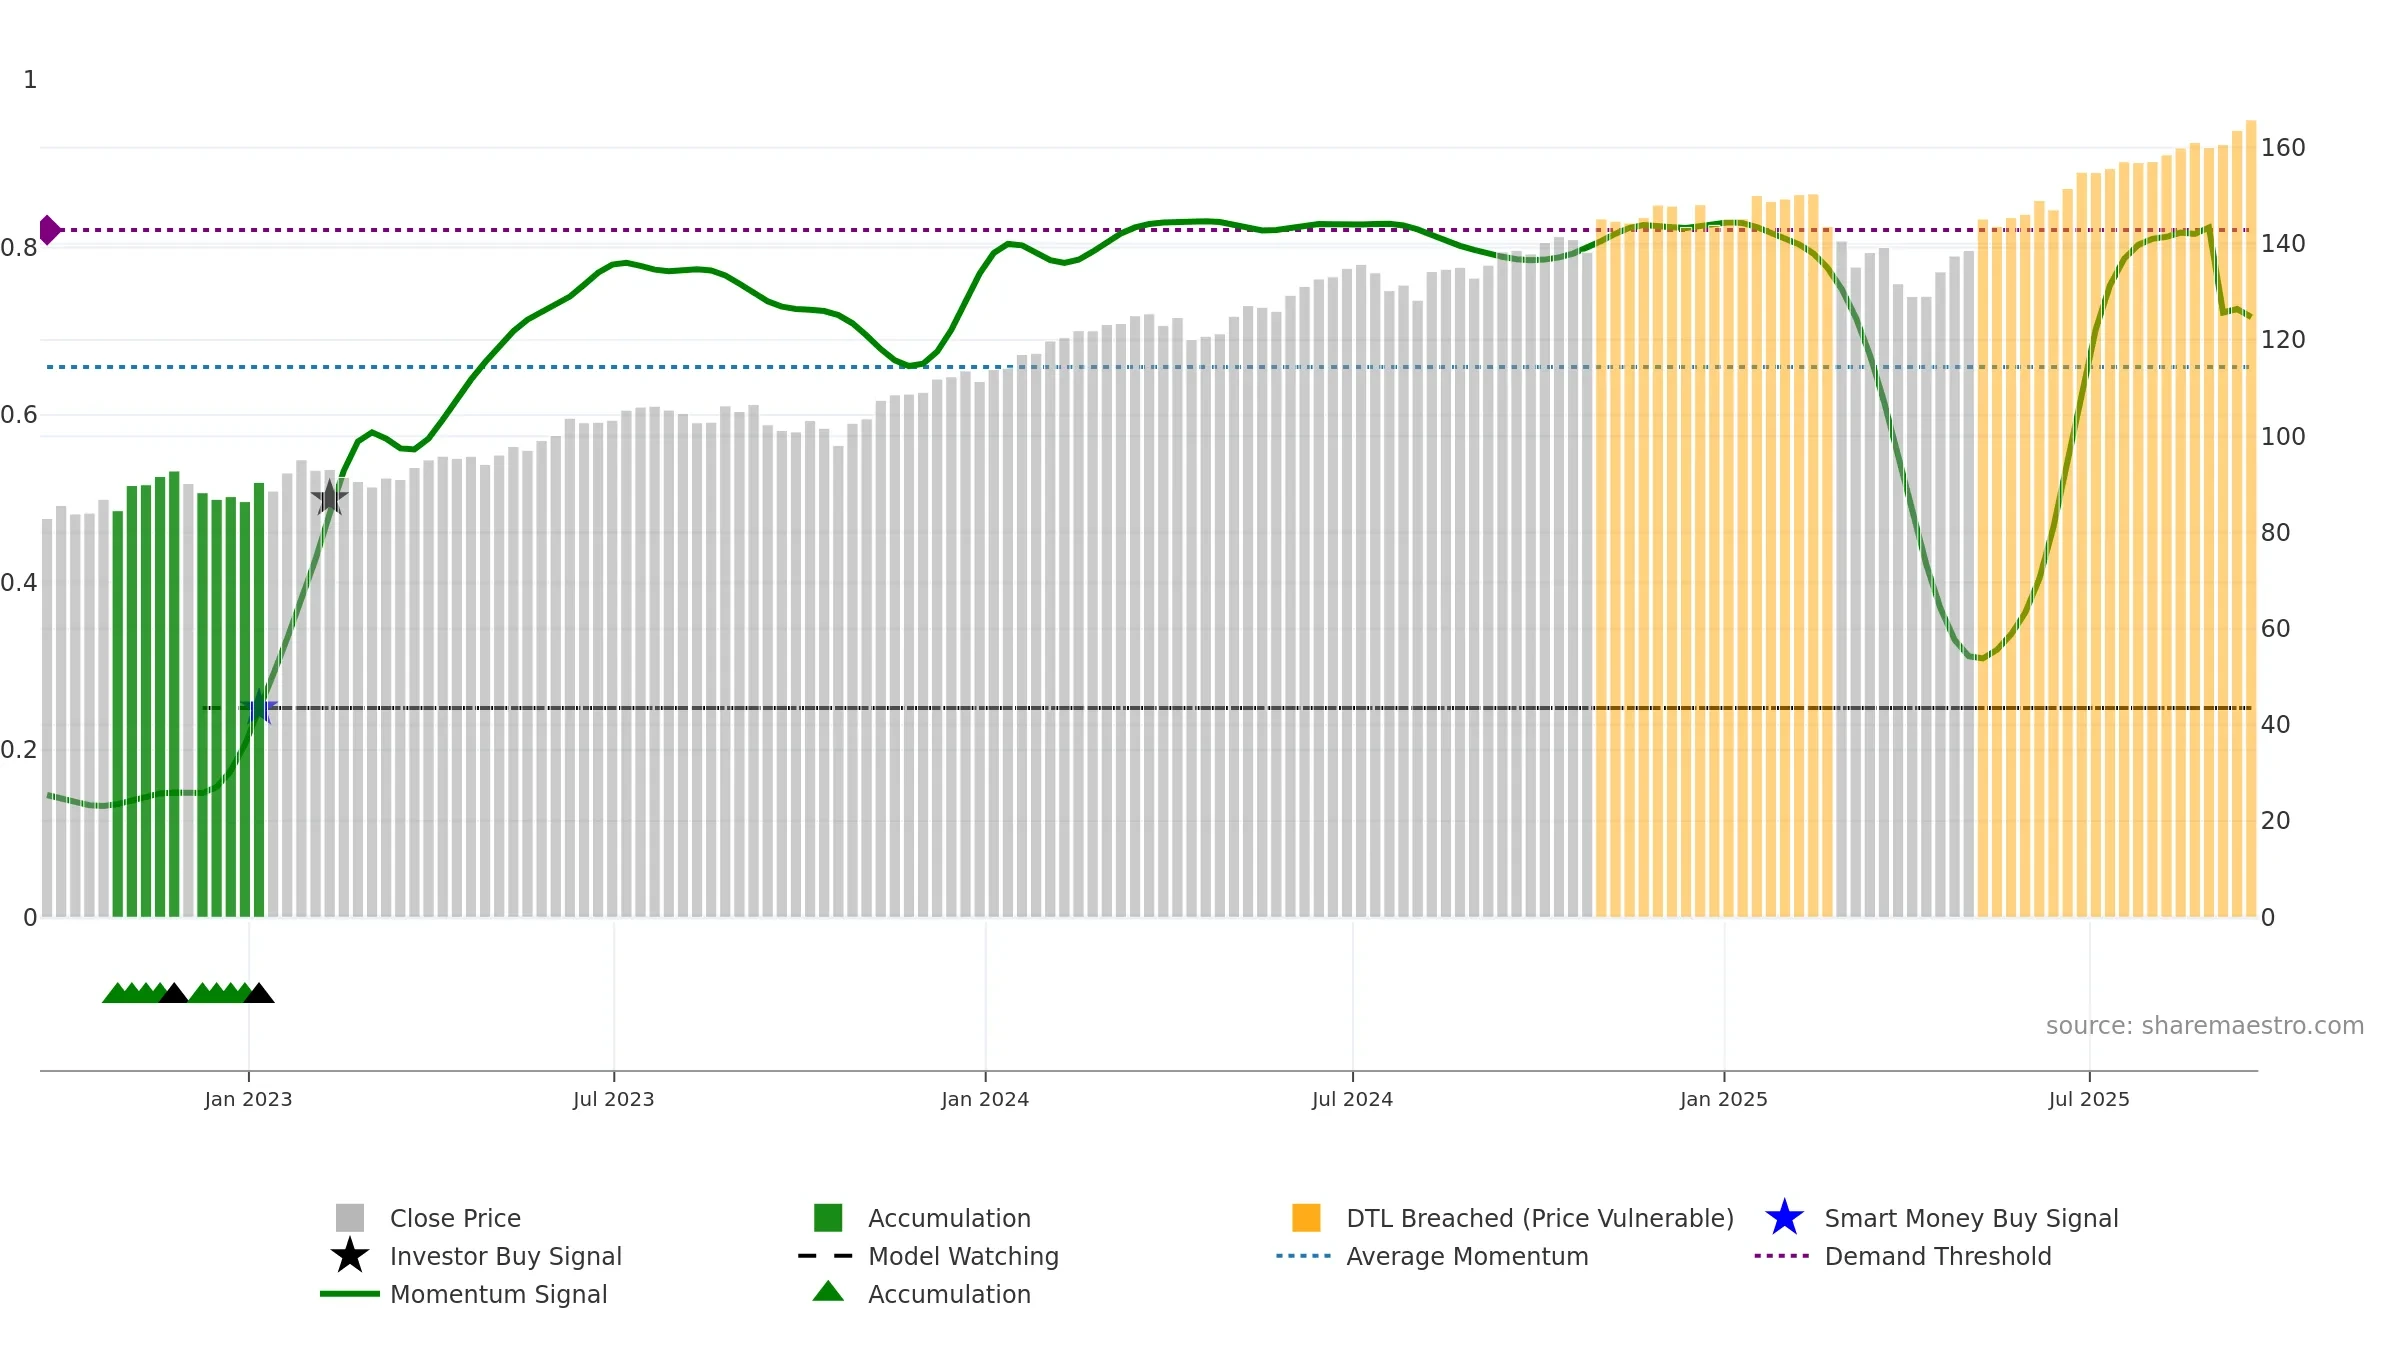
Task: Click the orange DTL Breached legend swatch
Action: pos(1306,1217)
